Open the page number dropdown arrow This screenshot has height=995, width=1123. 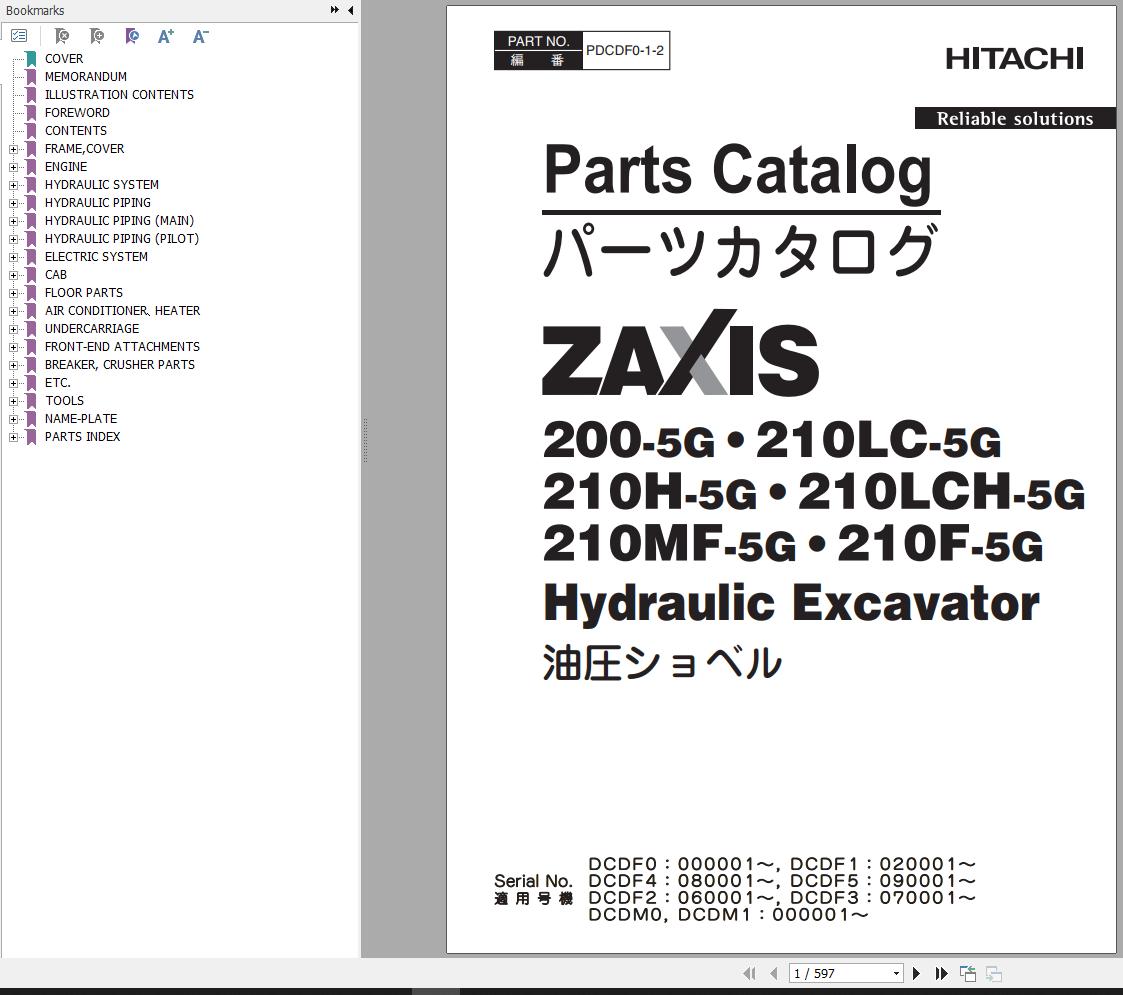coord(896,974)
